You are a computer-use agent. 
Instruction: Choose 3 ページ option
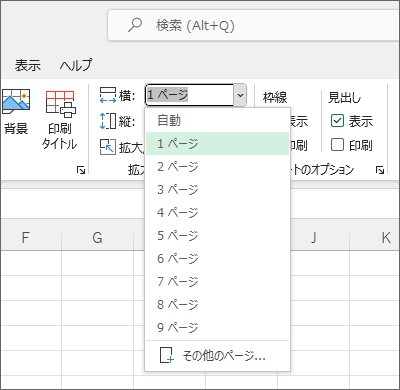pyautogui.click(x=218, y=189)
